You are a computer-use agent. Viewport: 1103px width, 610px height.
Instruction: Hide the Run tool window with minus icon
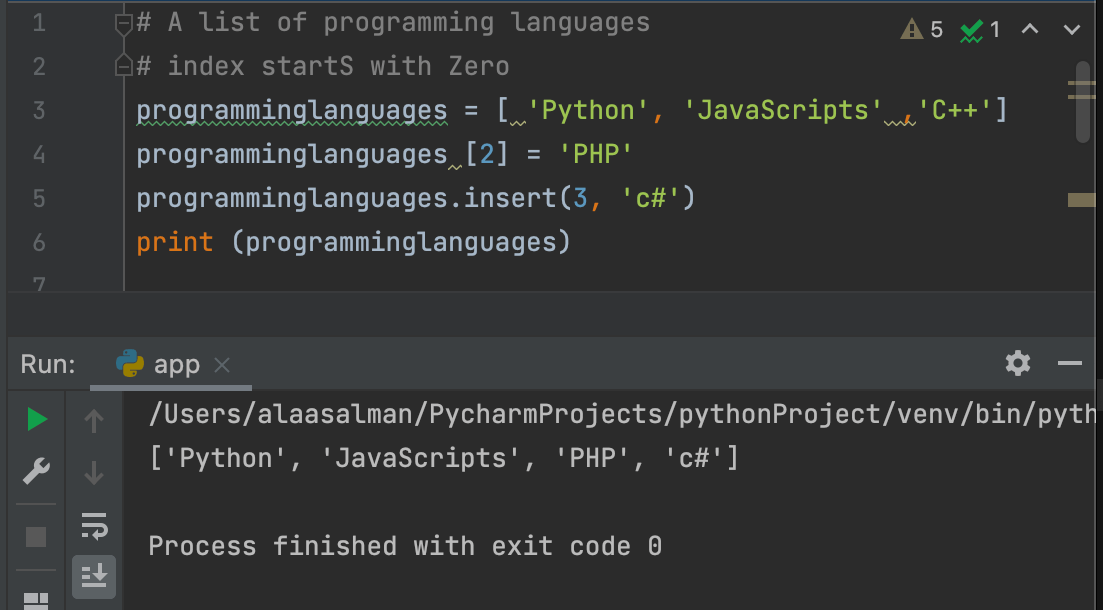point(1069,363)
